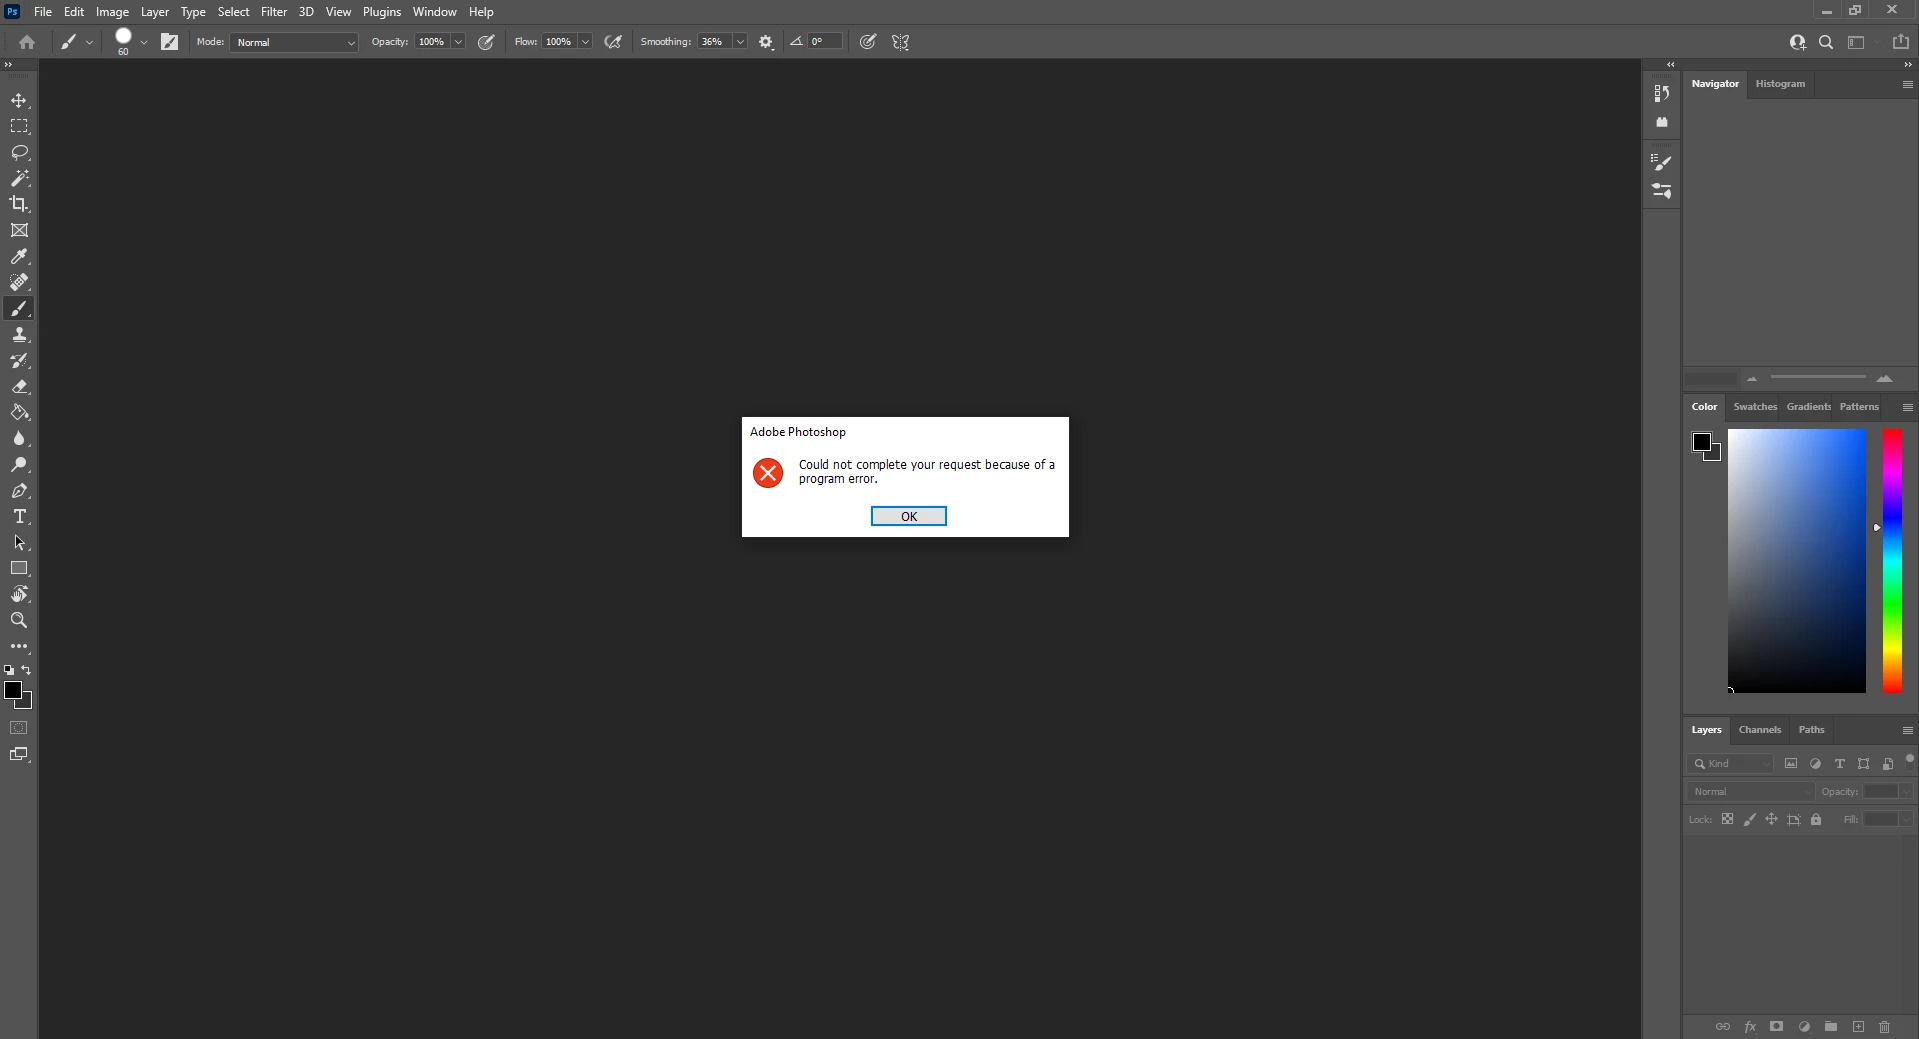Screen dimensions: 1919x1039
Task: Select the Frame tool
Action: 19,230
